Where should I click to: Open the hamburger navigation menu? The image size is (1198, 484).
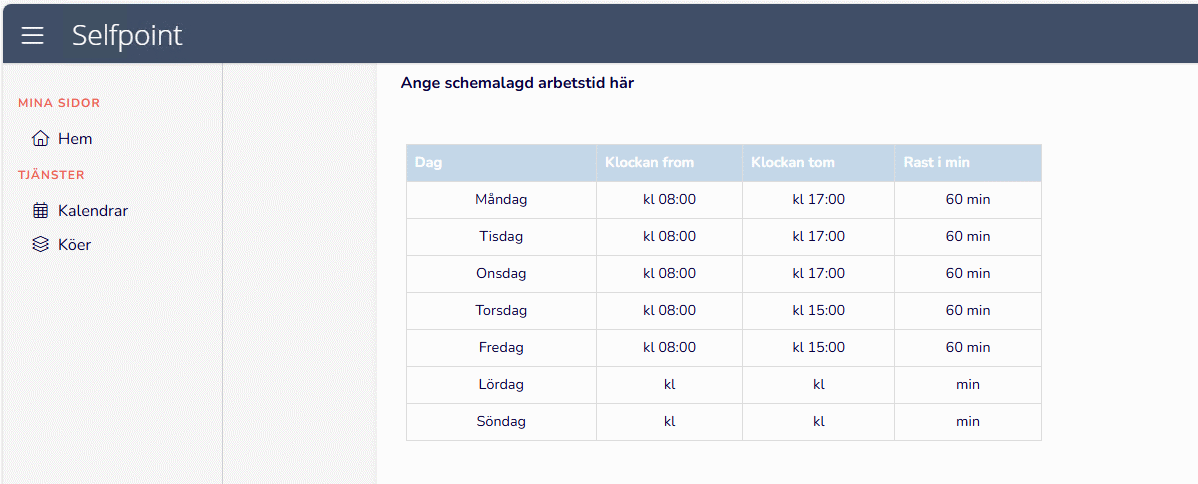point(33,36)
